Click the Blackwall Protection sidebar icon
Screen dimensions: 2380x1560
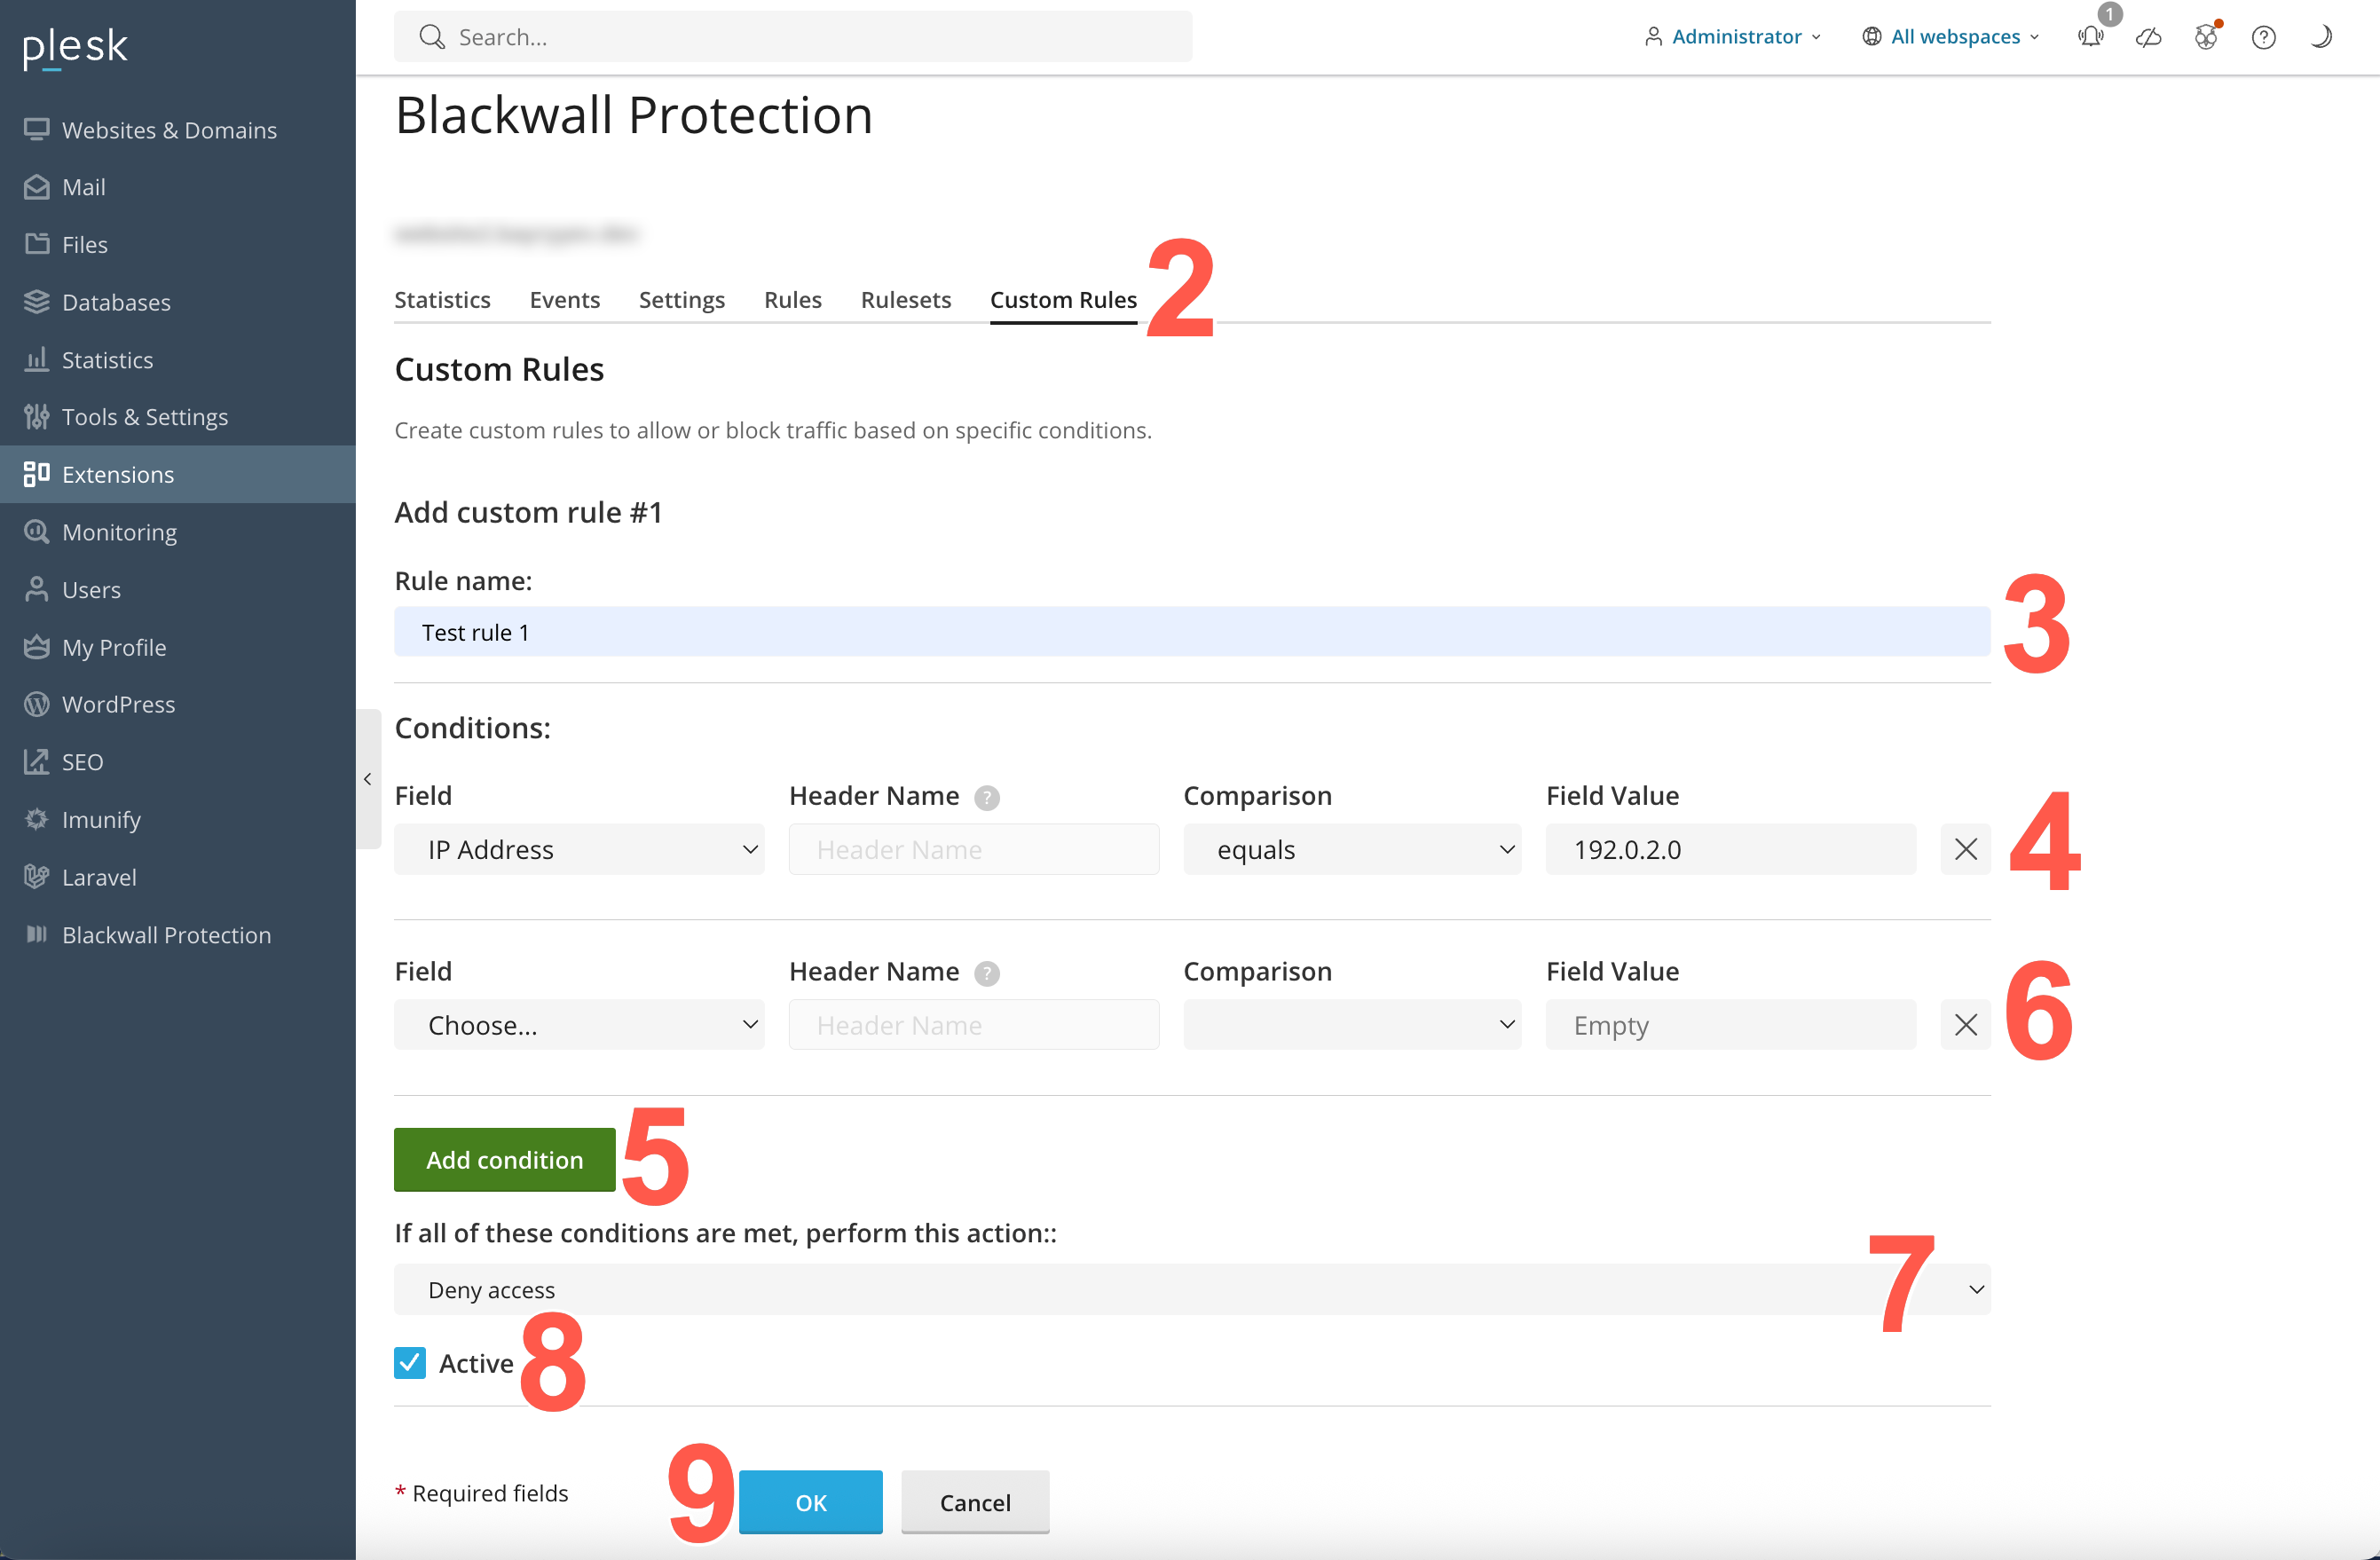37,934
